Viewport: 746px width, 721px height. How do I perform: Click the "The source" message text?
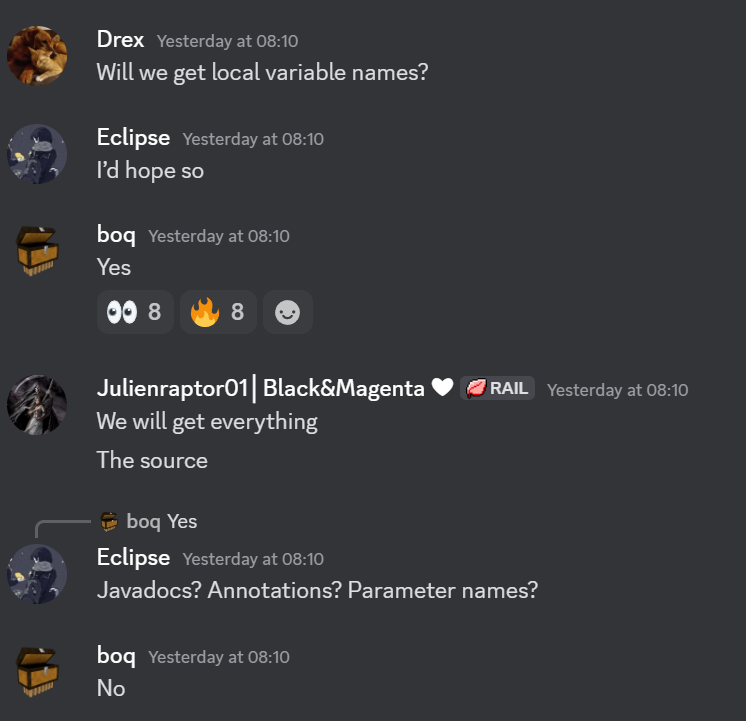152,461
